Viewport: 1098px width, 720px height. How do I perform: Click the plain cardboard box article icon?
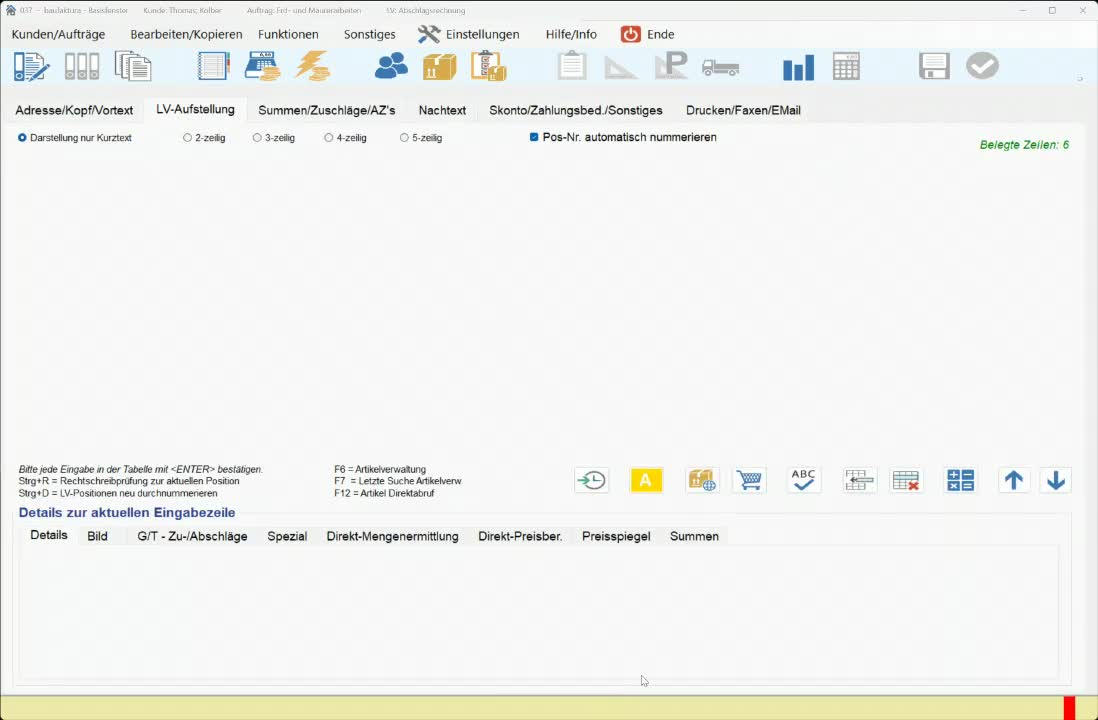440,67
